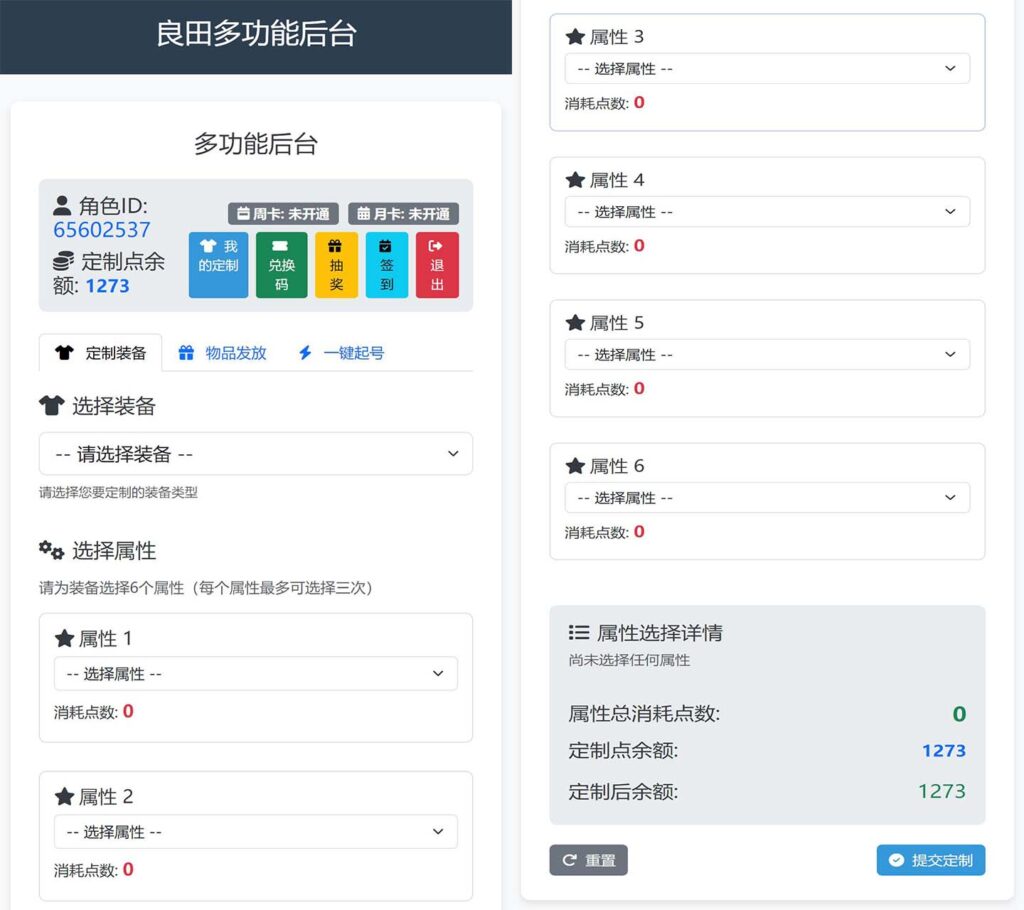Select the 定制装备 tab
Screen dimensions: 1024x910
click(101, 353)
